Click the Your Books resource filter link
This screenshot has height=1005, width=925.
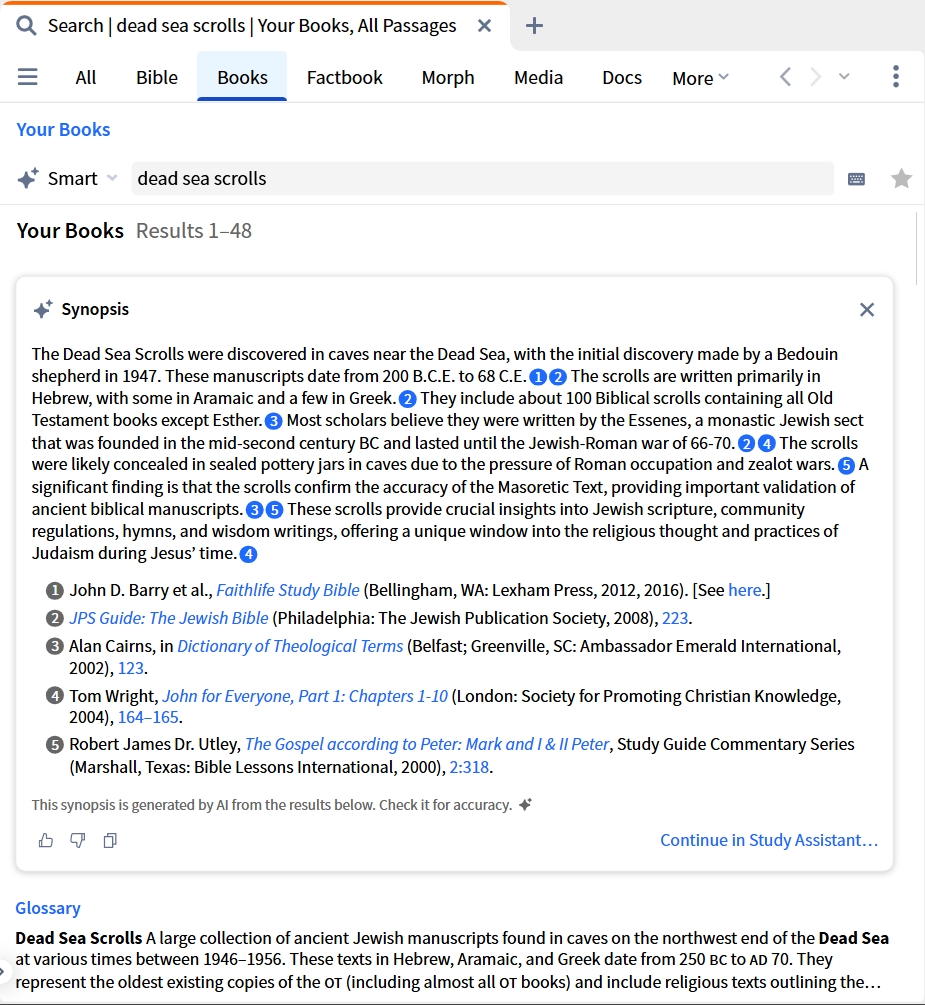click(x=63, y=129)
